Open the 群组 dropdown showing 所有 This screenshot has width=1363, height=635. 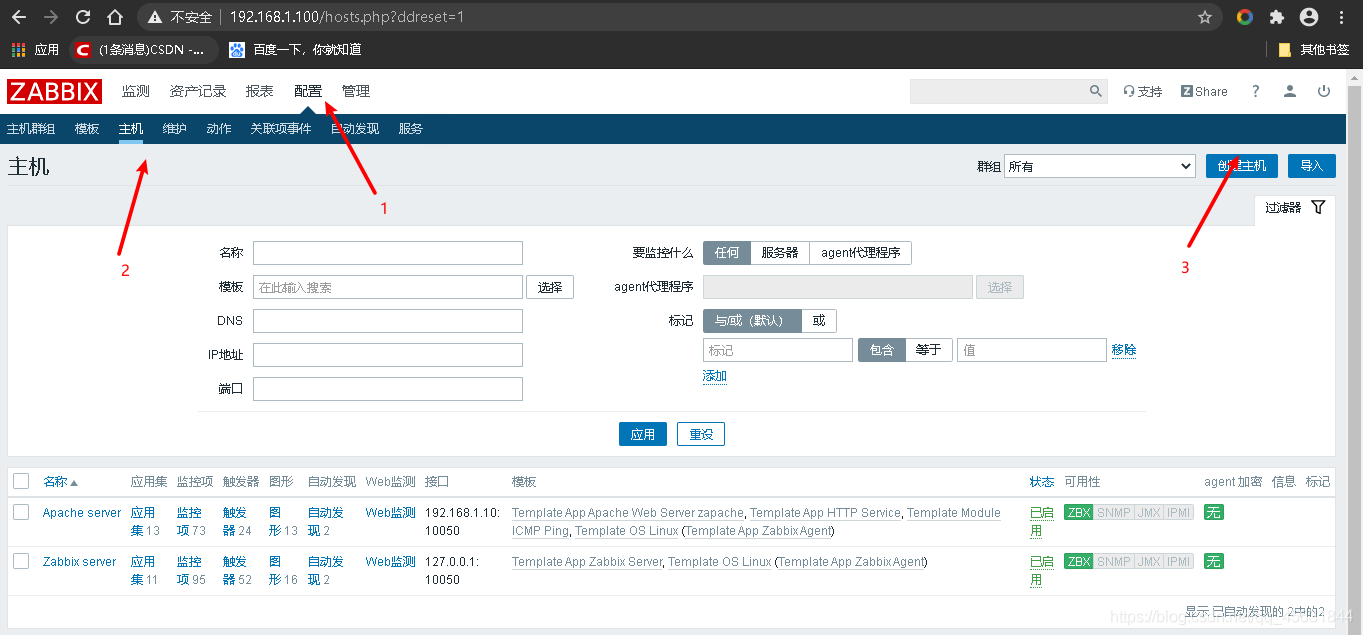1100,166
